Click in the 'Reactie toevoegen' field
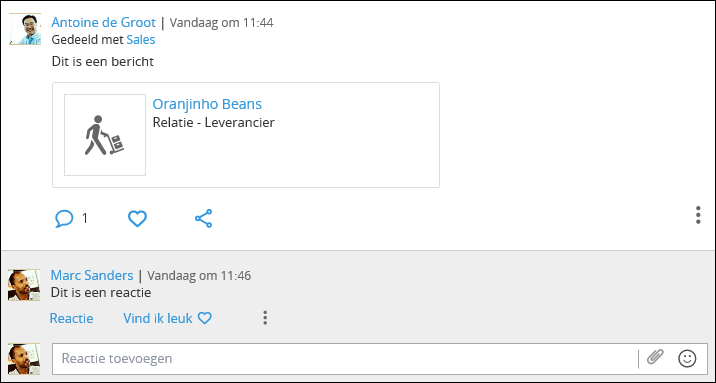This screenshot has height=383, width=716. [x=345, y=358]
